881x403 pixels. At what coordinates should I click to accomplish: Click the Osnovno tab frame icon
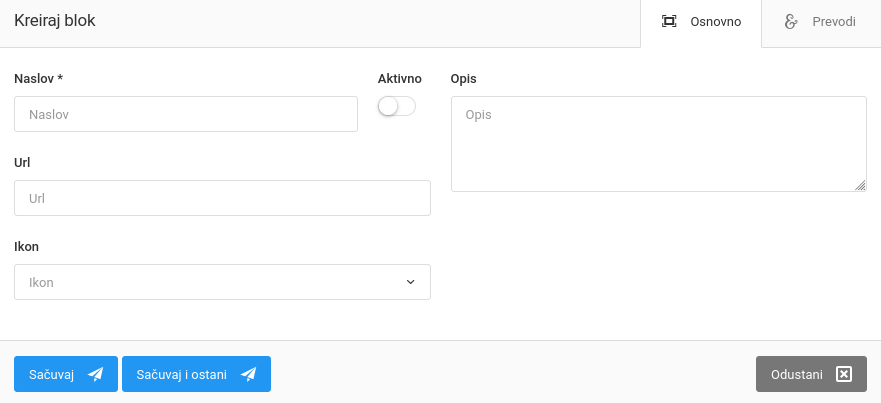coord(669,22)
